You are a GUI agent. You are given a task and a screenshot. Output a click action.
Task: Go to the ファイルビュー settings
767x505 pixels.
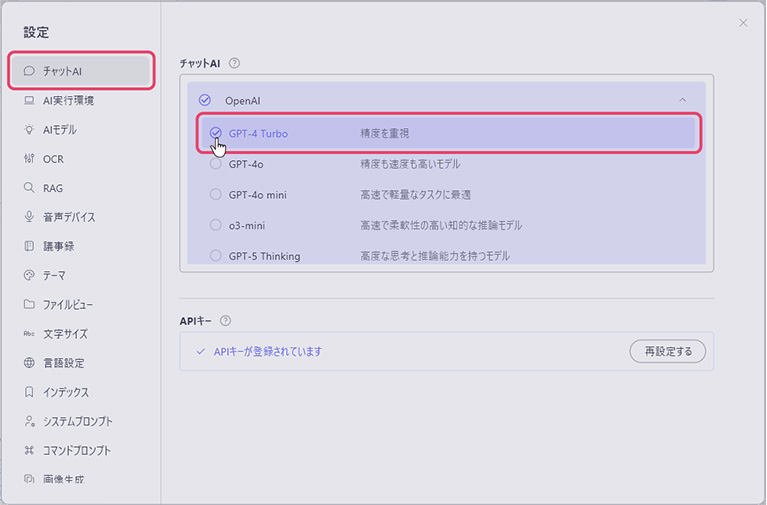(68, 304)
